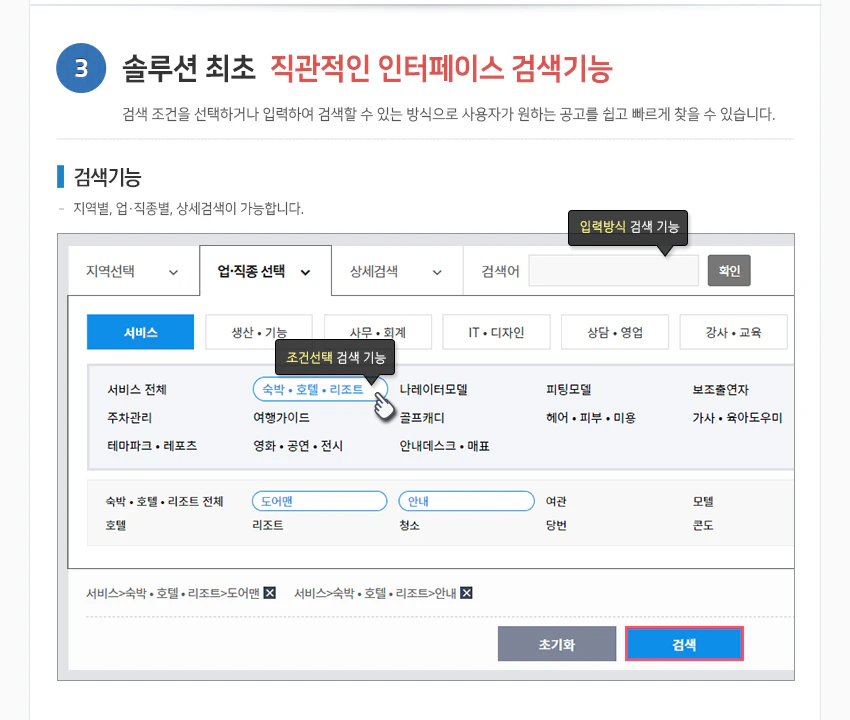The width and height of the screenshot is (850, 720).
Task: Choose 안내데스크•매표 job type
Action: pyautogui.click(x=445, y=446)
